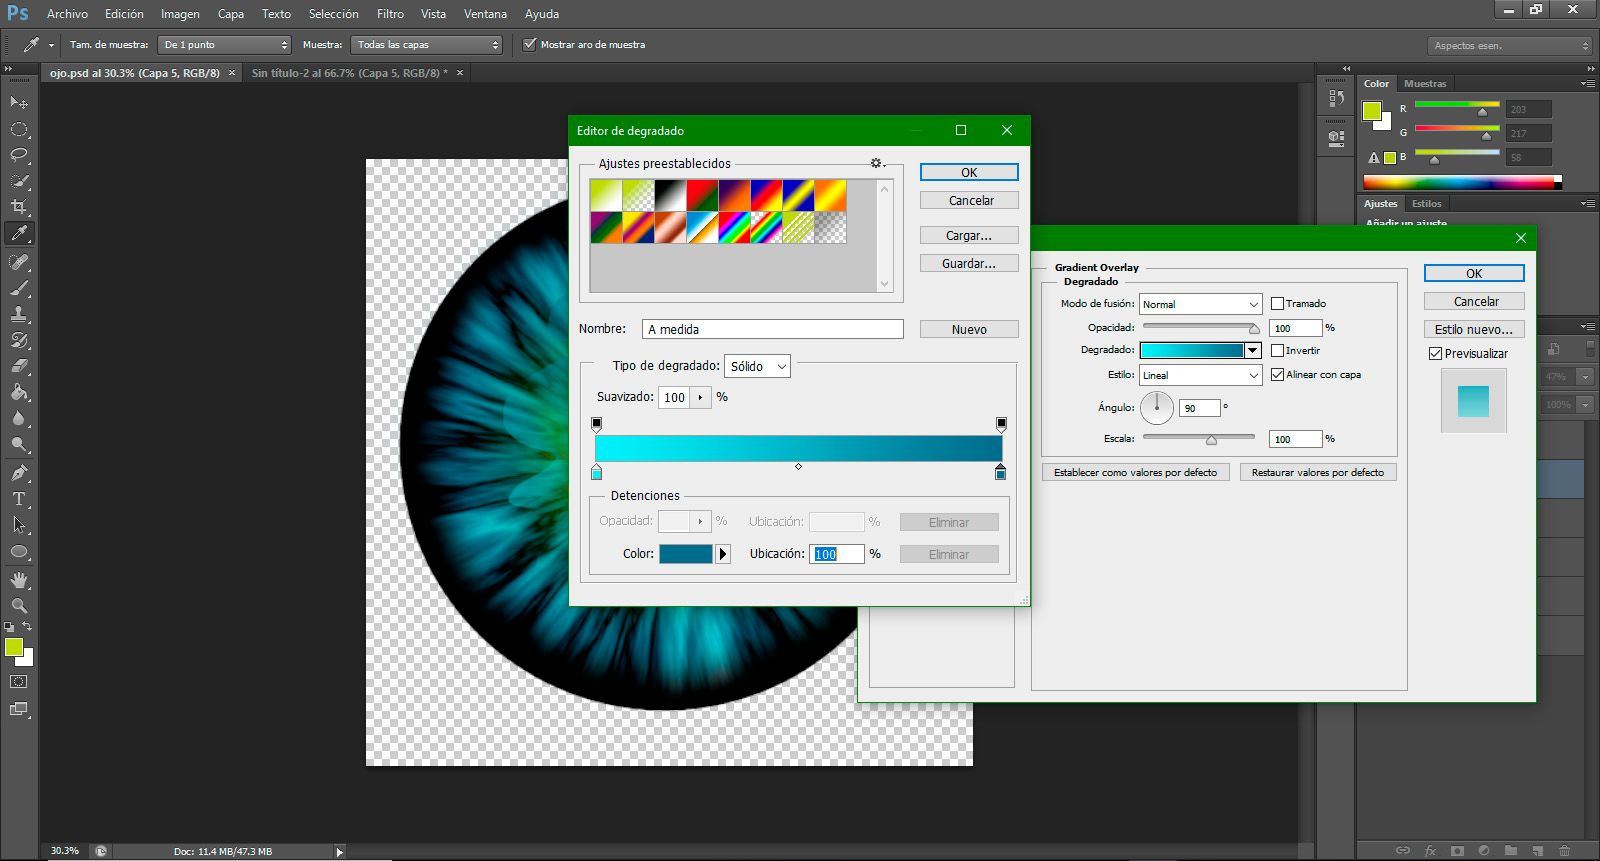Select the Zoom tool
Viewport: 1600px width, 861px height.
click(19, 606)
